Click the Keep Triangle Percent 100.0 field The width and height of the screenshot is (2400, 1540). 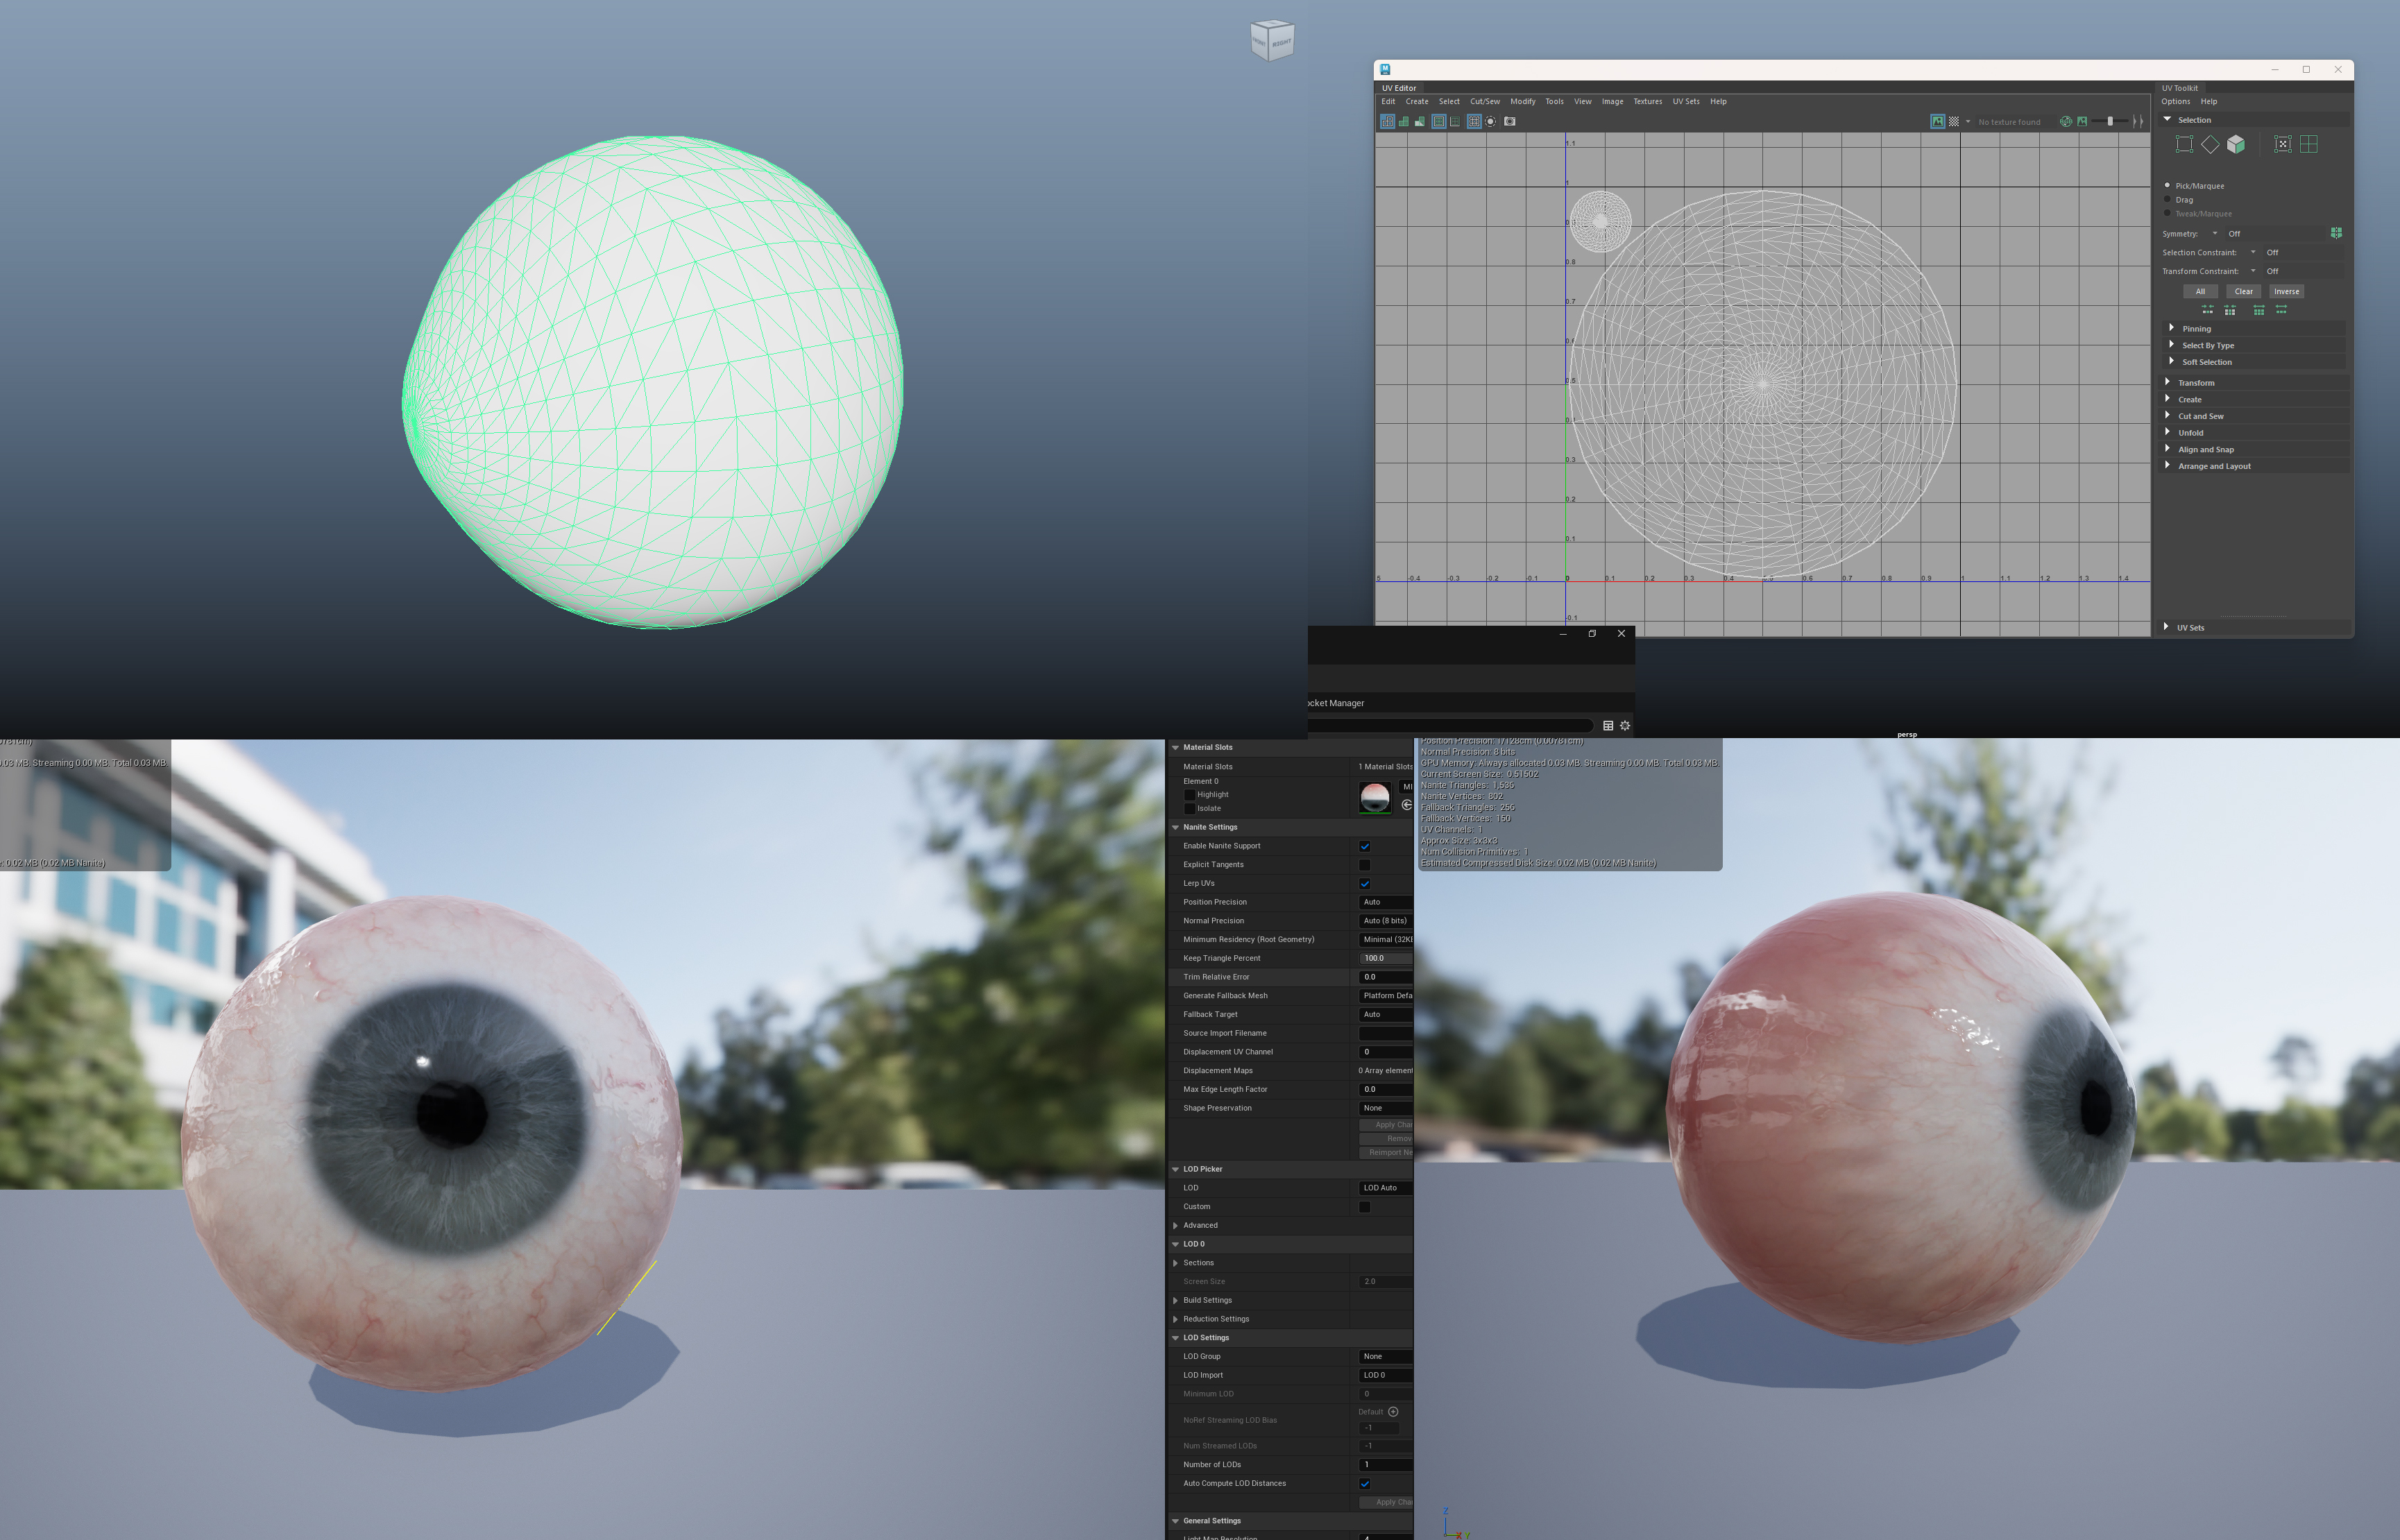point(1386,958)
